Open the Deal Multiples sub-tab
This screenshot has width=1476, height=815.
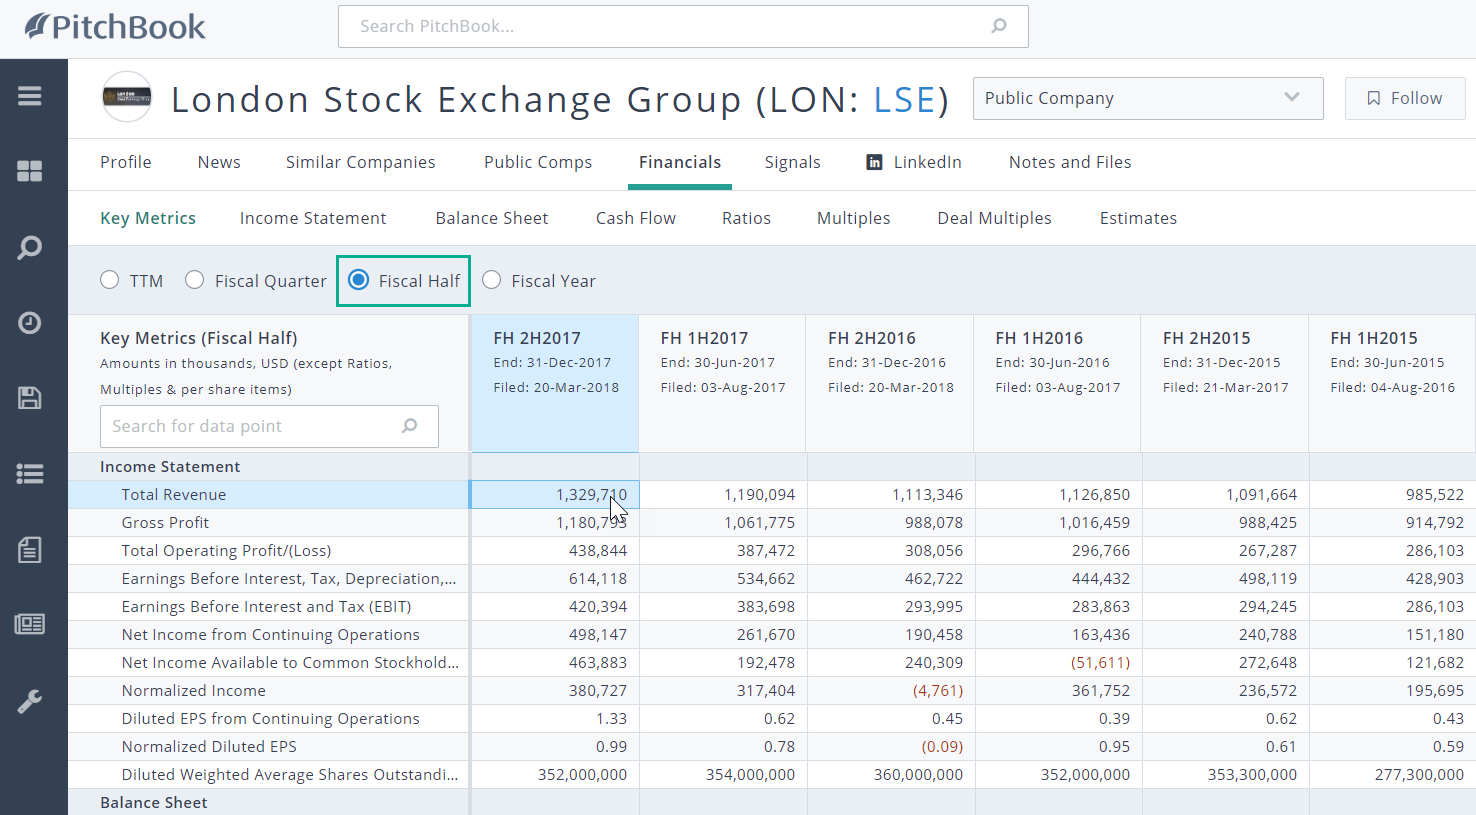pos(994,218)
